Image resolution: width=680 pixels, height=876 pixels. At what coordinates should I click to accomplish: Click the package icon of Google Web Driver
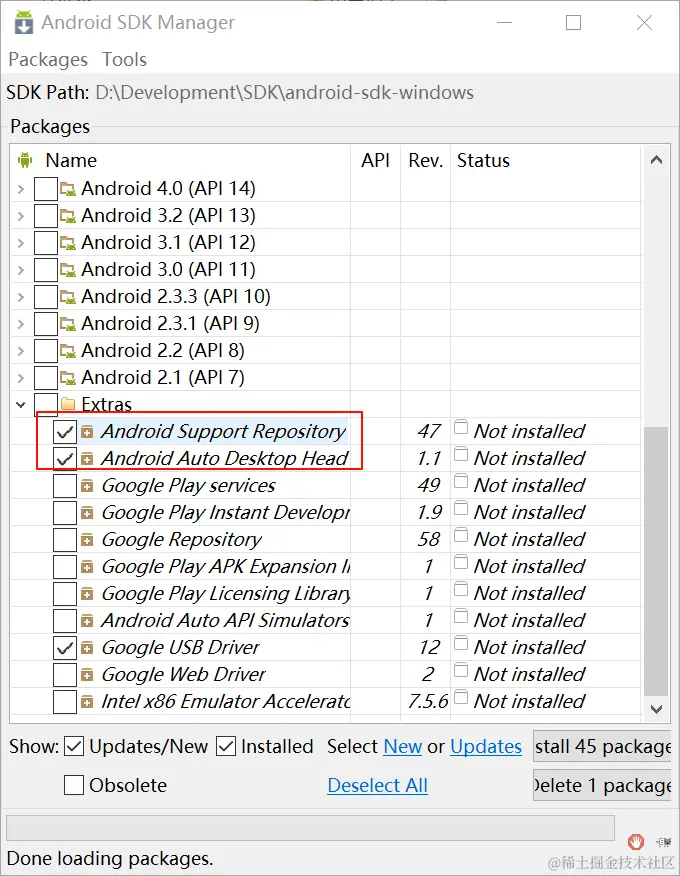click(x=87, y=675)
